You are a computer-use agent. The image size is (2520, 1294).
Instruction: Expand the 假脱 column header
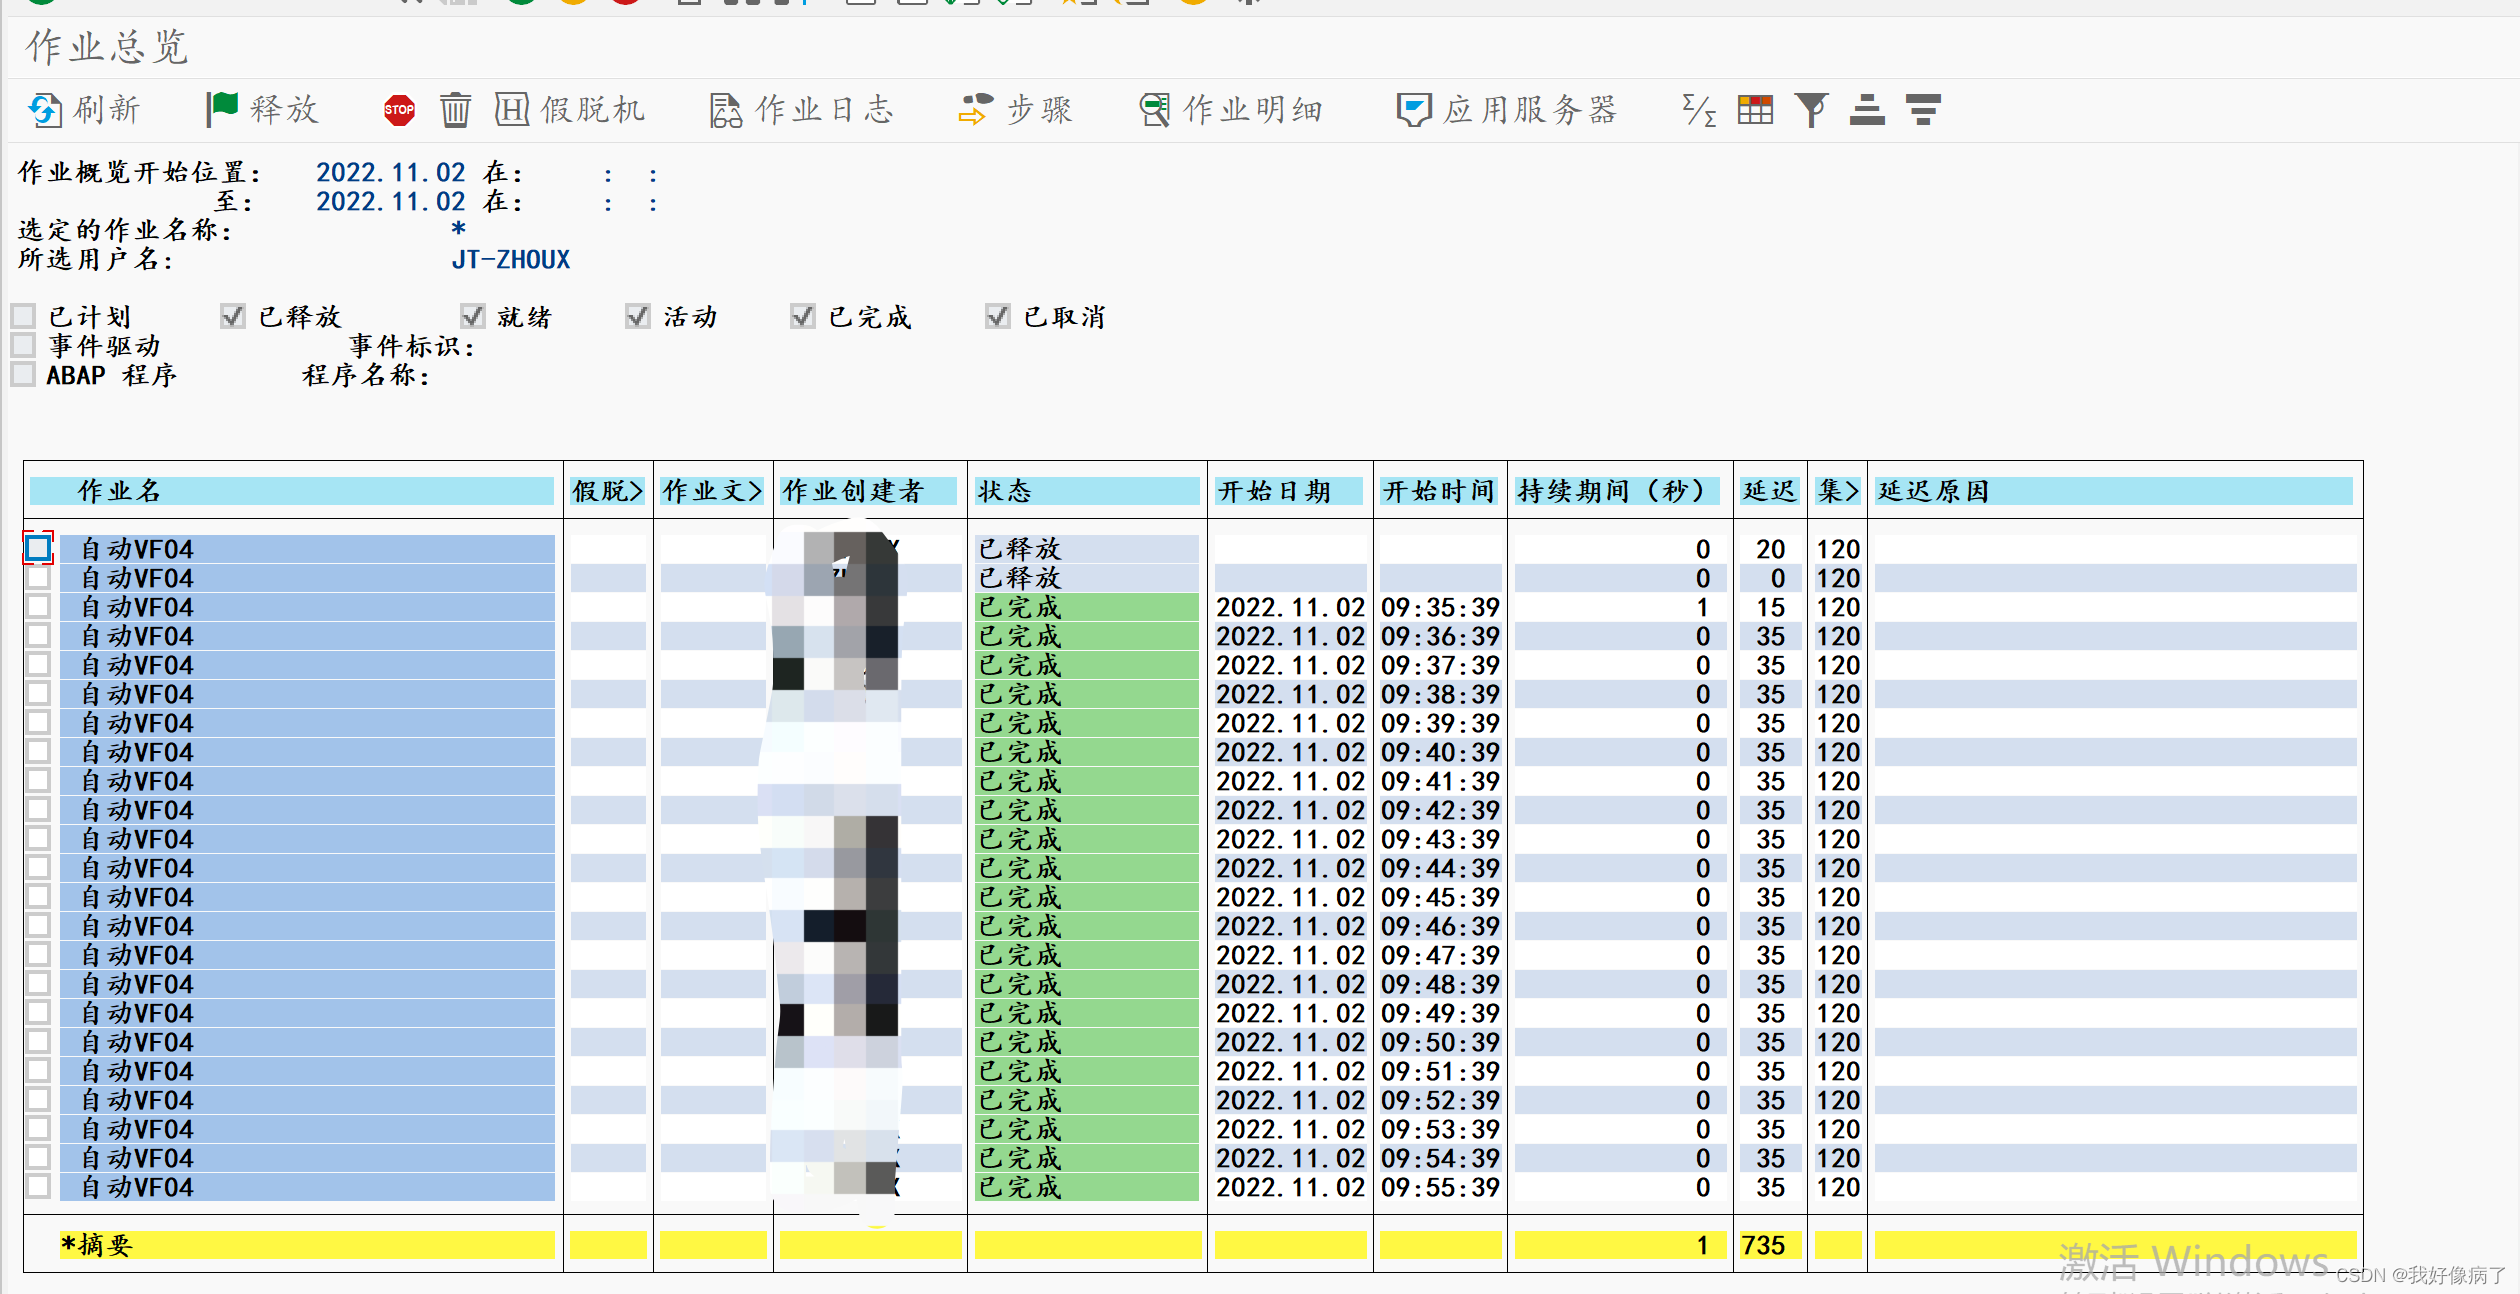click(x=606, y=491)
